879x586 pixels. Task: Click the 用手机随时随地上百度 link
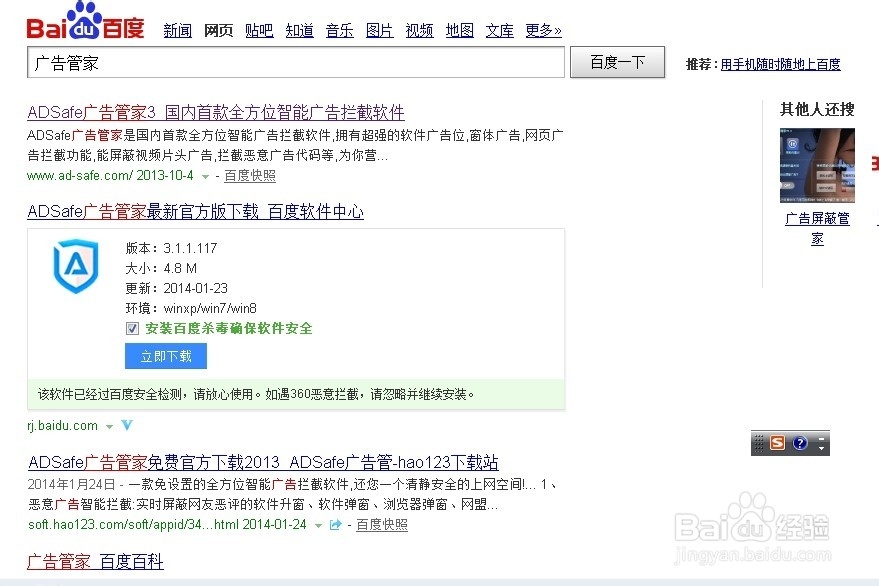(x=781, y=63)
